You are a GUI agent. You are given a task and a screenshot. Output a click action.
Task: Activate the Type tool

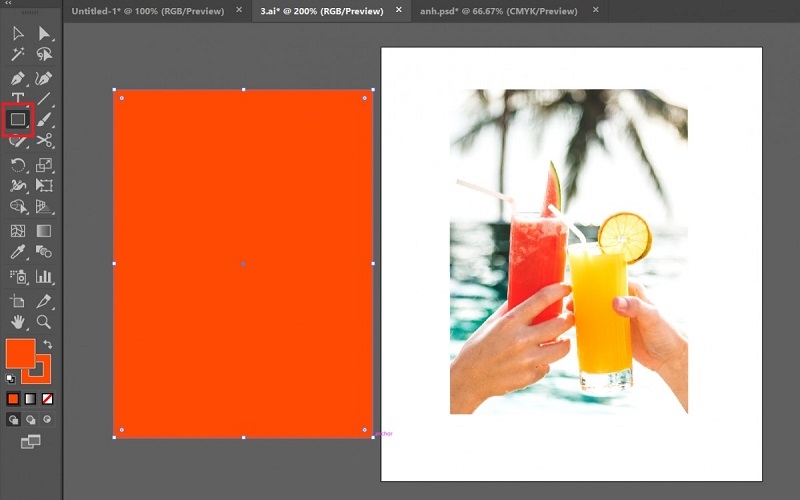(x=18, y=99)
